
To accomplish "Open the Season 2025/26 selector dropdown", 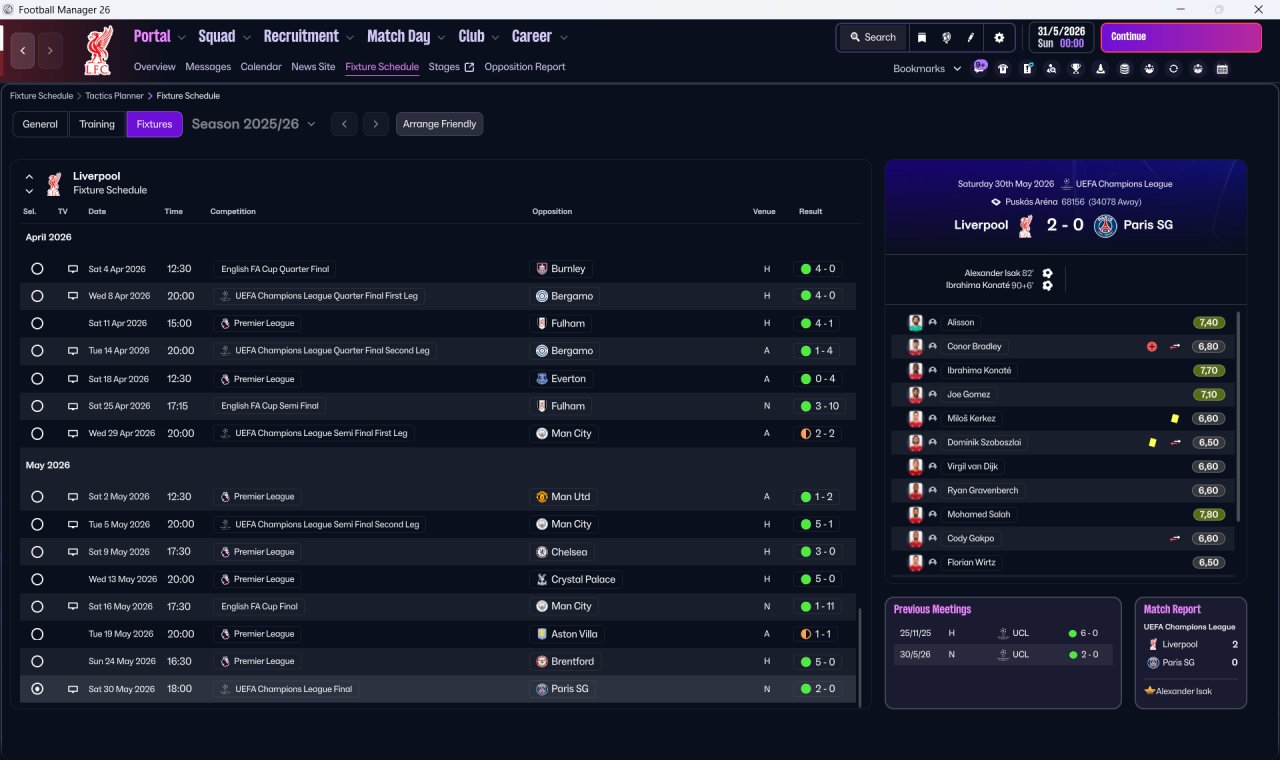I will (253, 124).
